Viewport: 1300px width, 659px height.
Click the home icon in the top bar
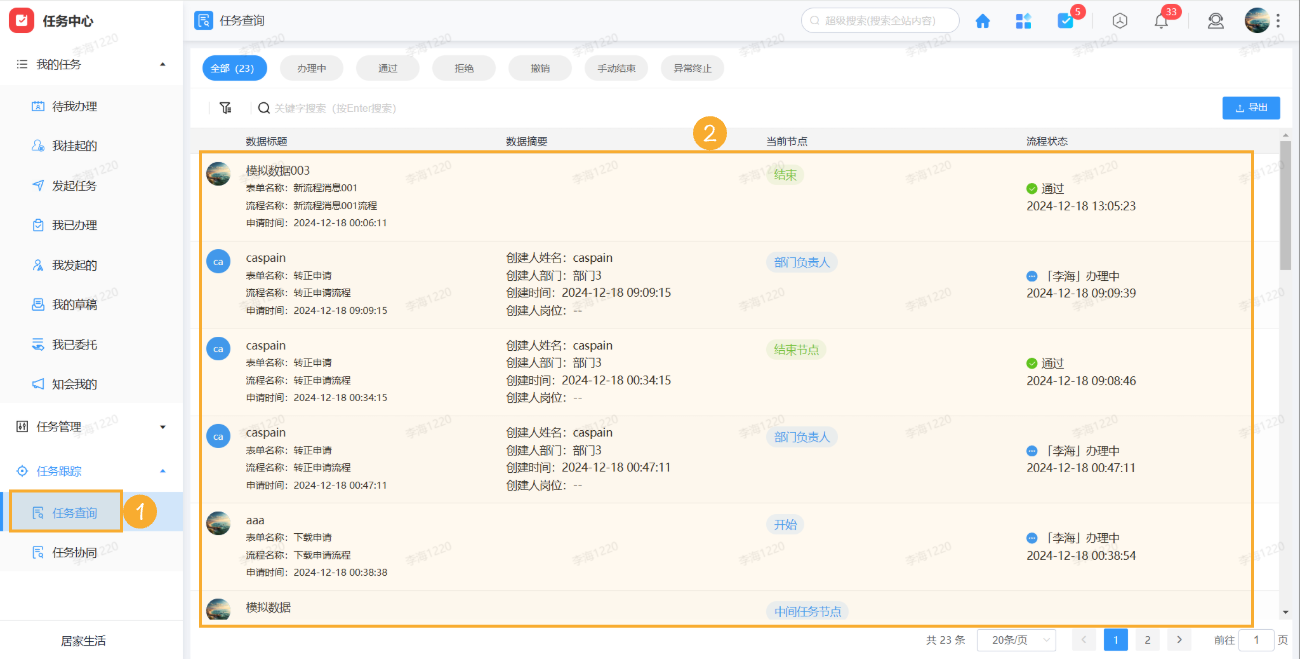point(982,20)
